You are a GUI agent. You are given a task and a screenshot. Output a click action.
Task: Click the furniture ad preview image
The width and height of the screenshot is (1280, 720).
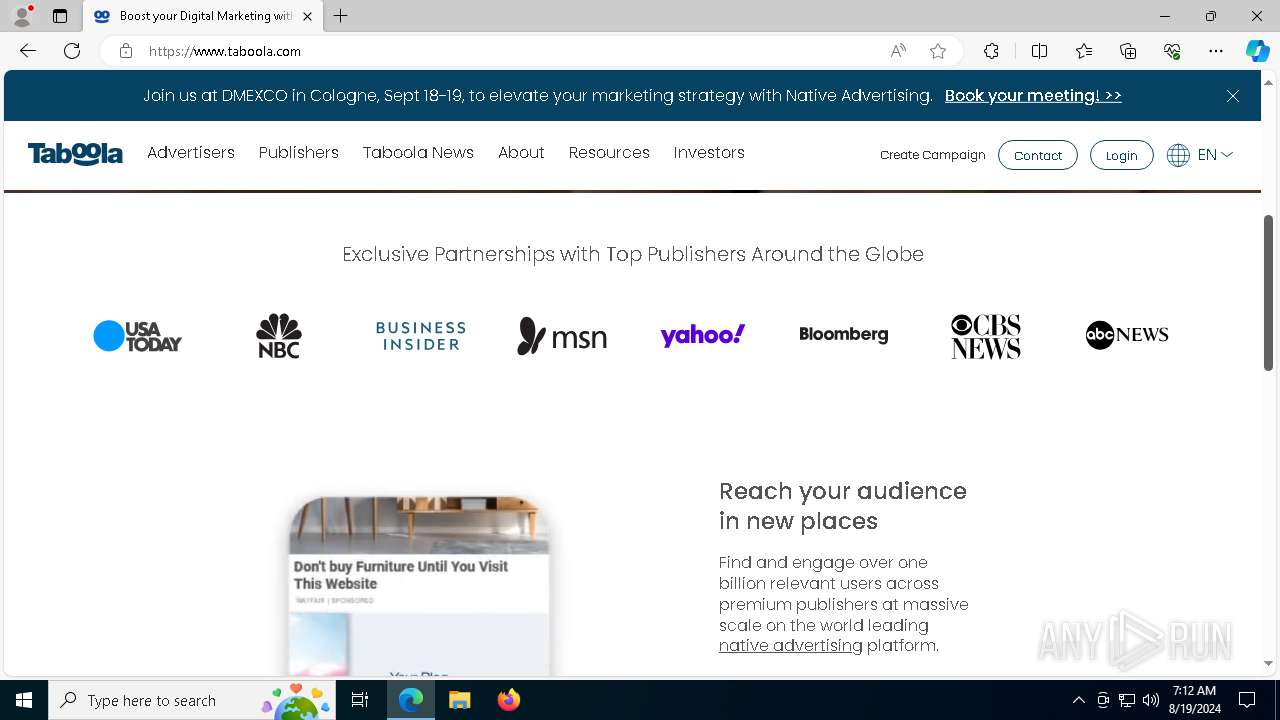click(419, 525)
